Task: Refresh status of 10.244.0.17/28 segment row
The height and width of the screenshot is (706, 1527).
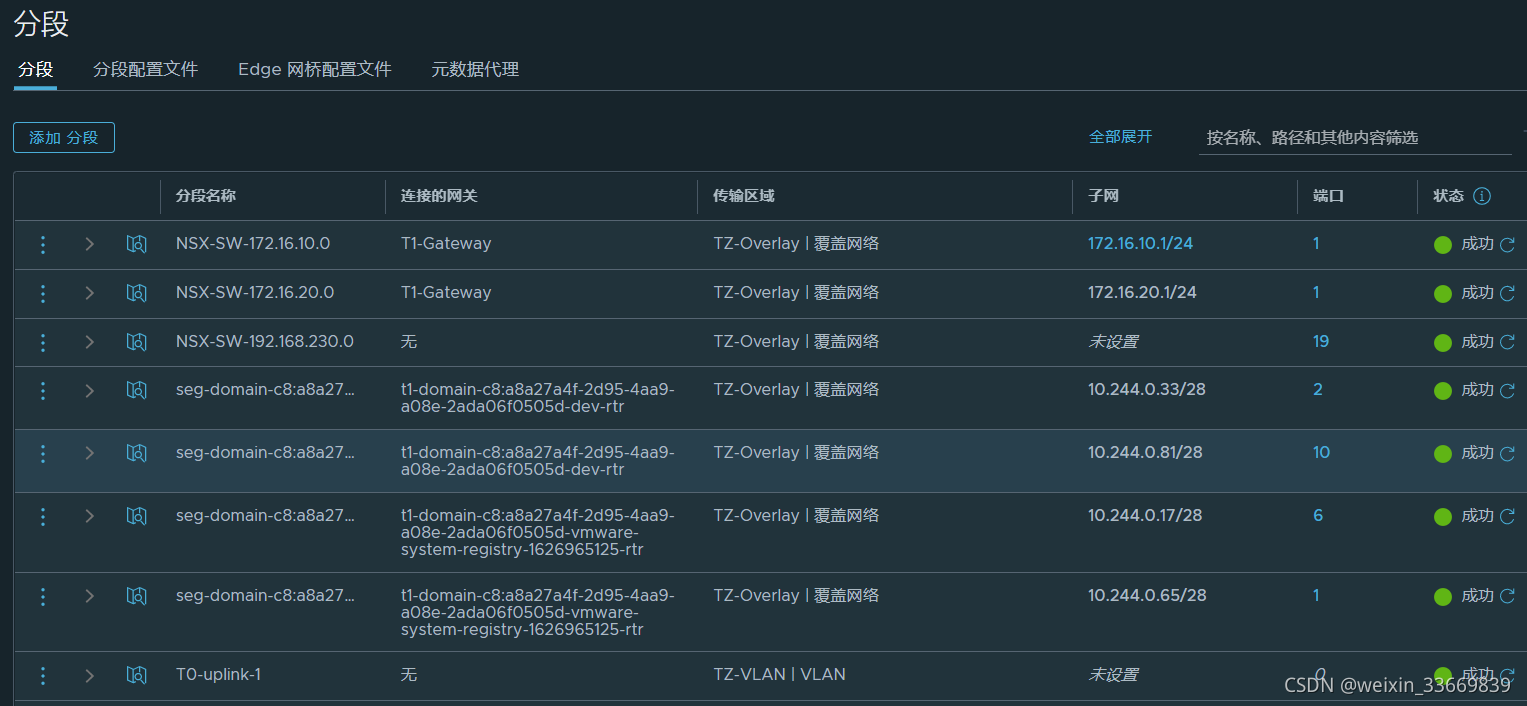Action: click(x=1507, y=516)
